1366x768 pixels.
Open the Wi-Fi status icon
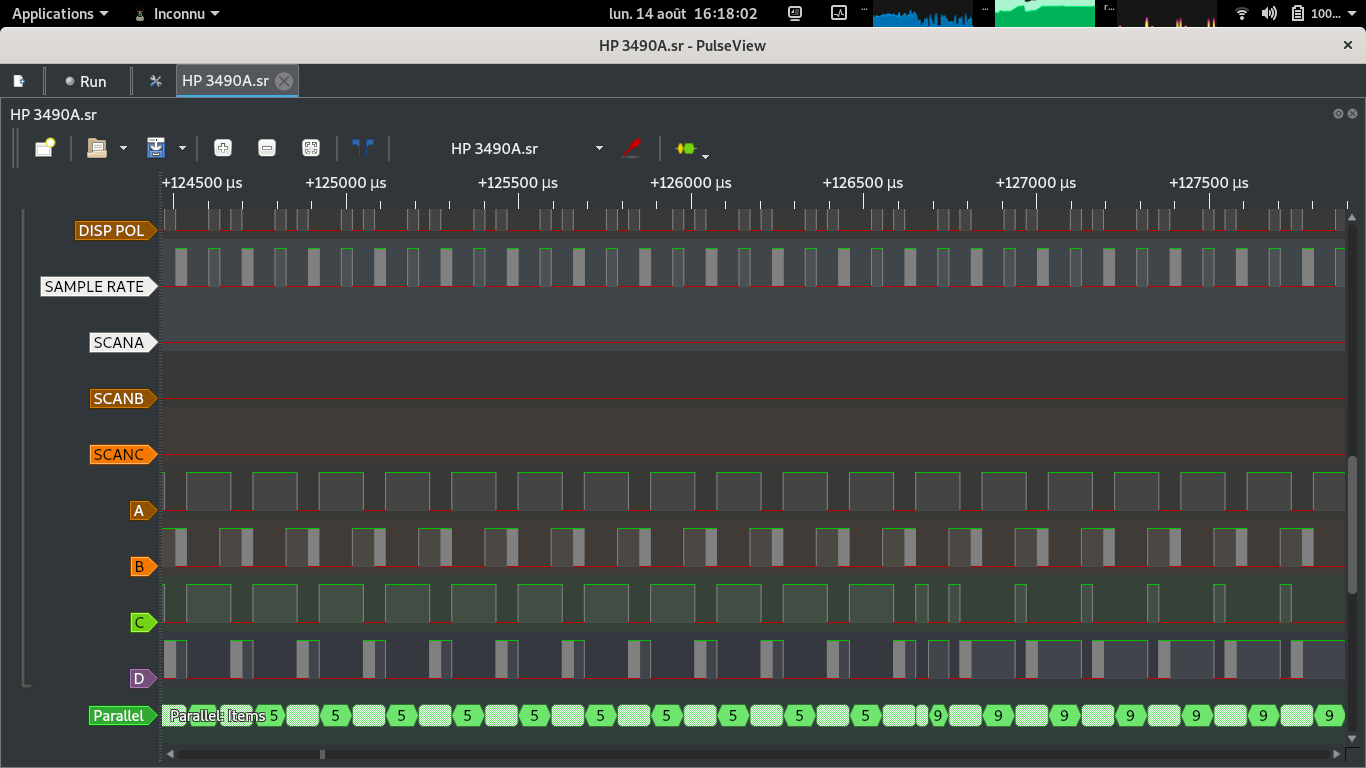[1242, 14]
